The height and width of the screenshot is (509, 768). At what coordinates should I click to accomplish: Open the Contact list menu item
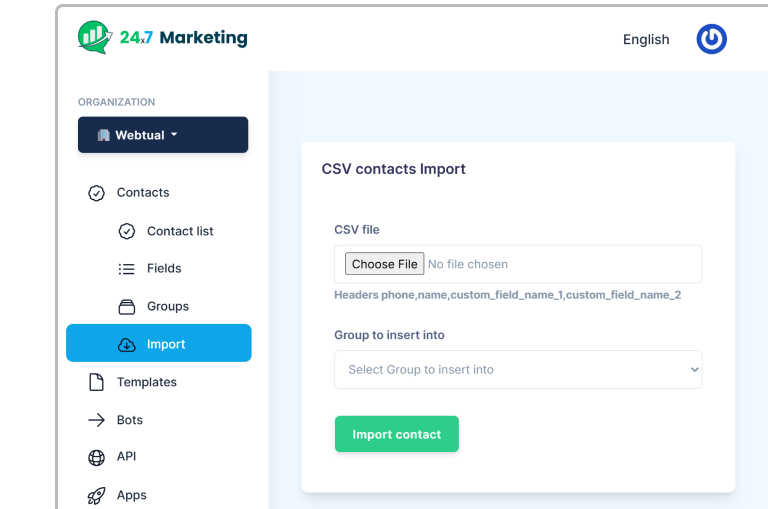coord(180,231)
